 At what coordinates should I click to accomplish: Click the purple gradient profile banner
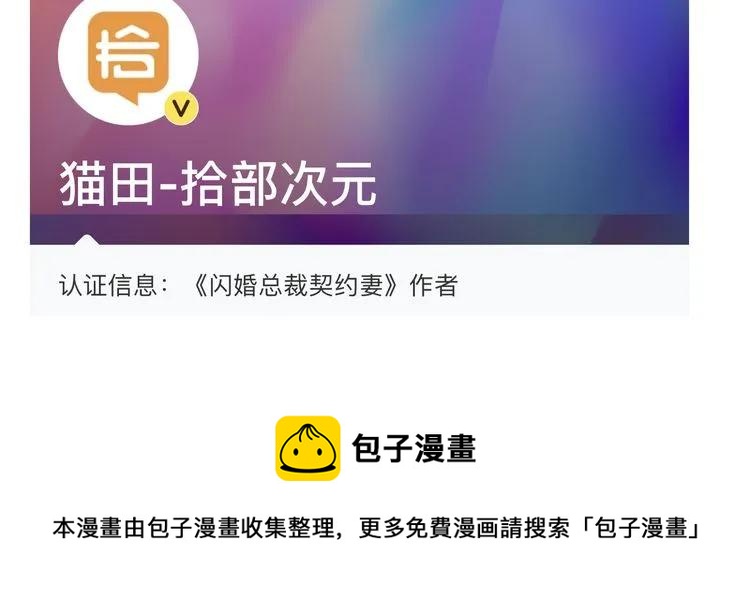click(x=359, y=122)
